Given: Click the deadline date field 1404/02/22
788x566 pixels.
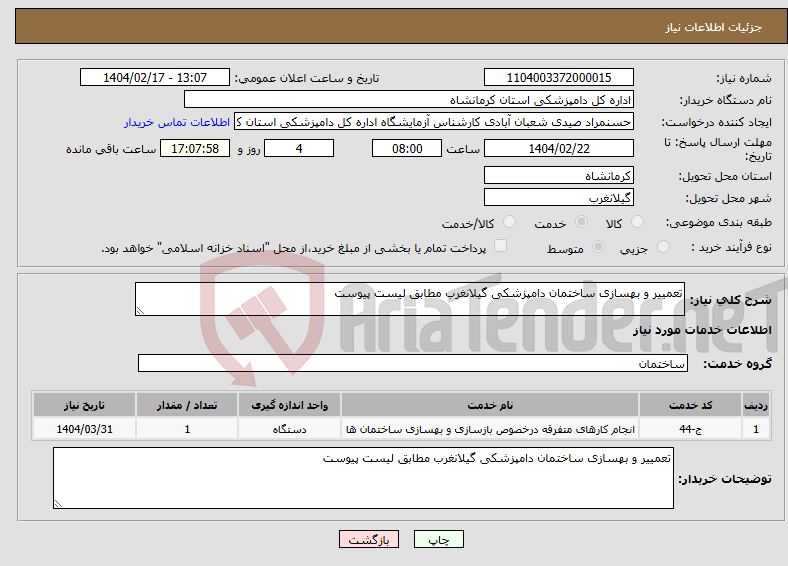Looking at the screenshot, I should pos(559,148).
